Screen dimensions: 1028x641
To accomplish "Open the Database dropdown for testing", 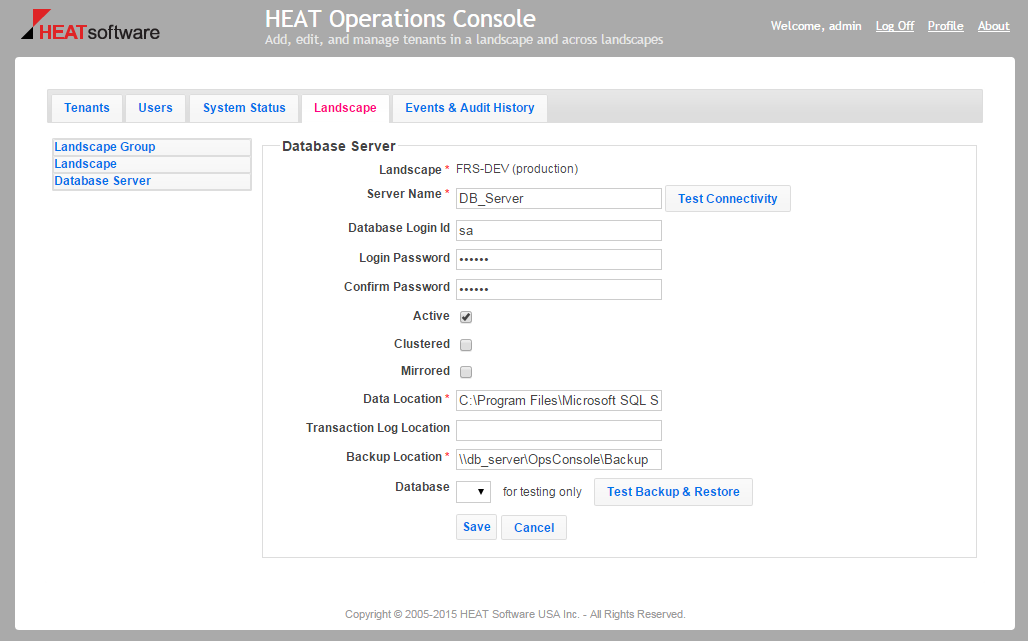I will pyautogui.click(x=473, y=491).
